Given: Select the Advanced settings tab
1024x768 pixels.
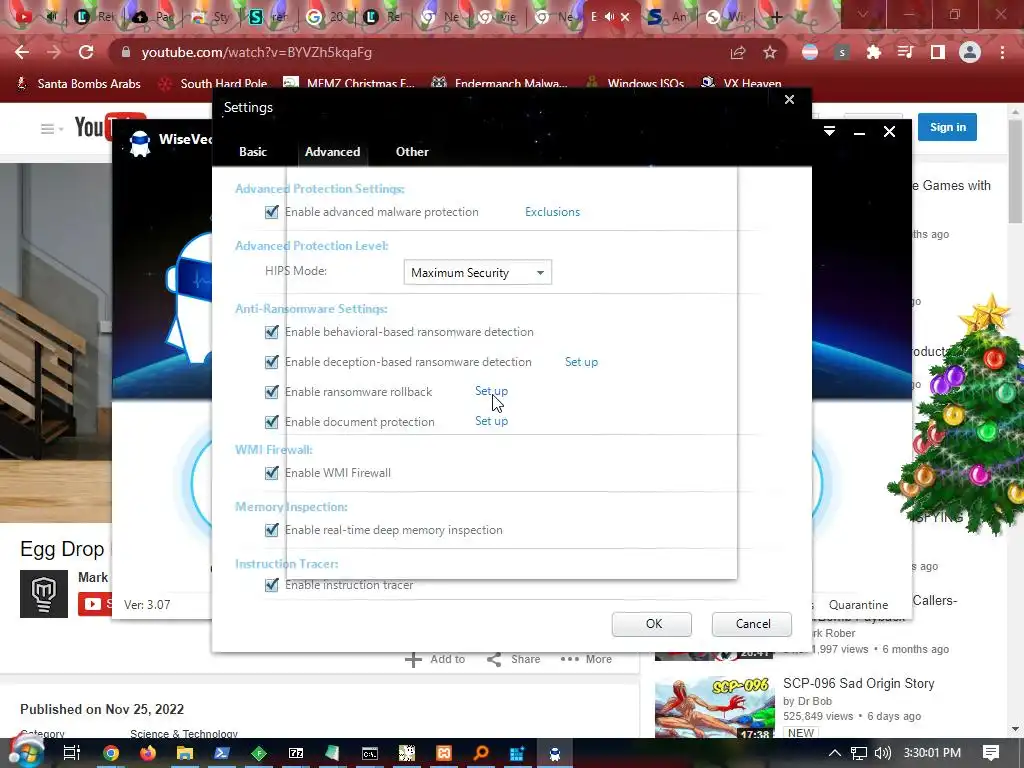Looking at the screenshot, I should point(332,152).
